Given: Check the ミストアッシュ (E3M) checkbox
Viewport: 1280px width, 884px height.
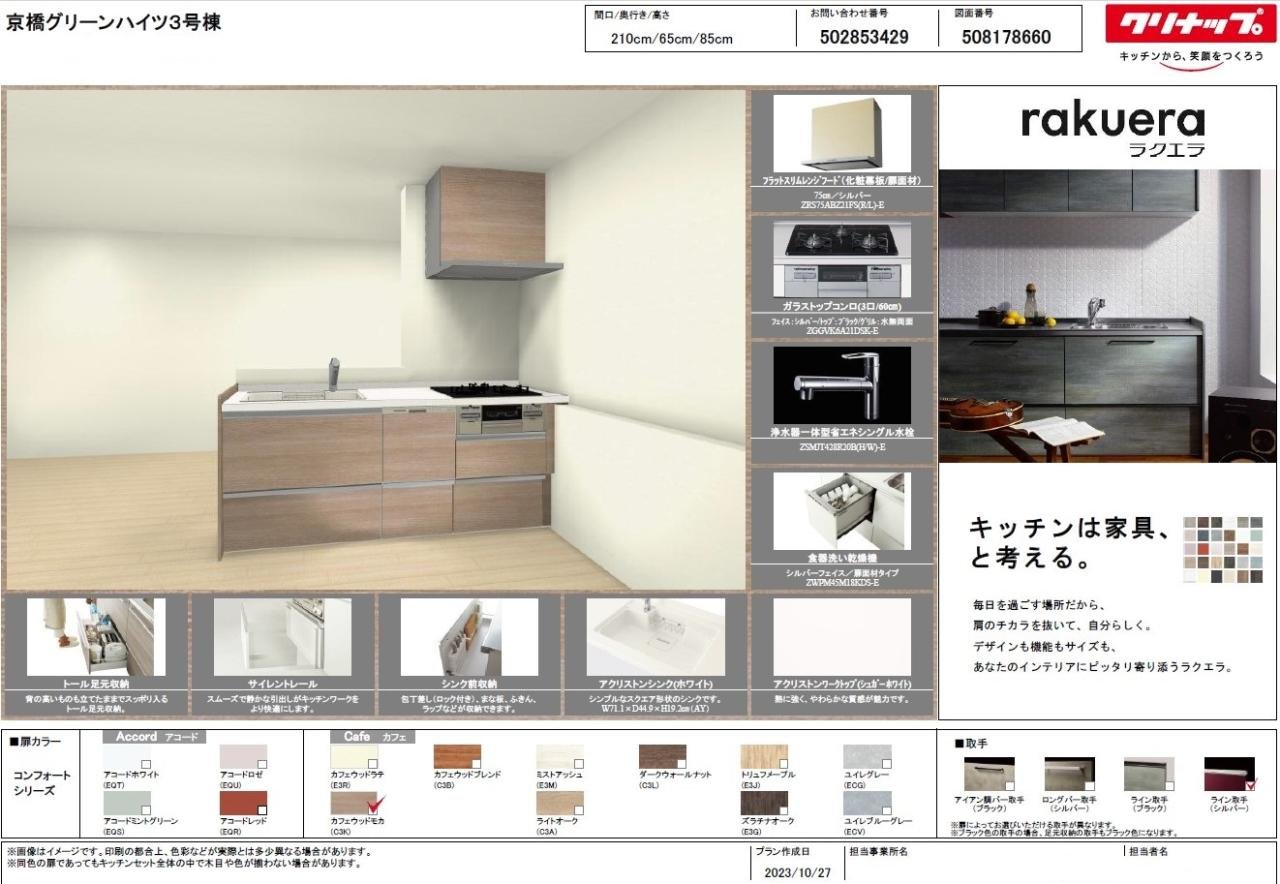Looking at the screenshot, I should point(578,764).
